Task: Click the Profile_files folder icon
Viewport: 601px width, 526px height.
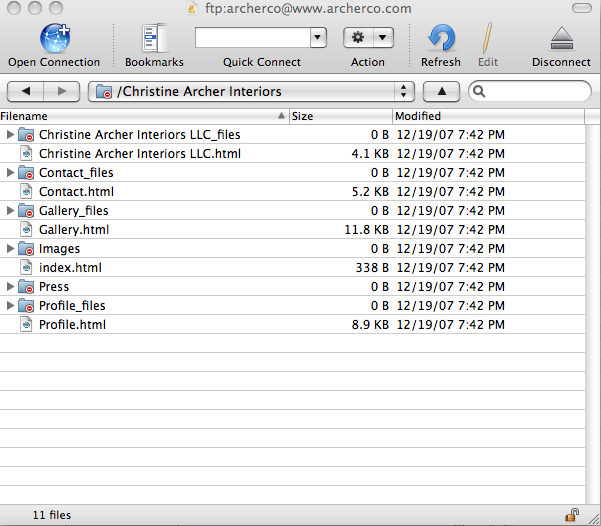Action: [x=26, y=306]
